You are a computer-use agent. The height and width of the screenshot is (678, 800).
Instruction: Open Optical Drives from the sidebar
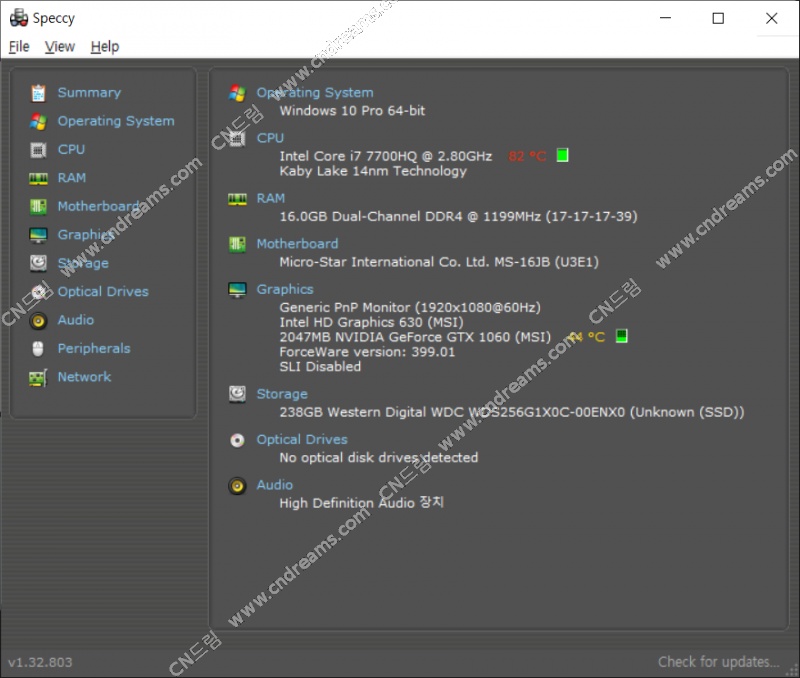(x=103, y=292)
